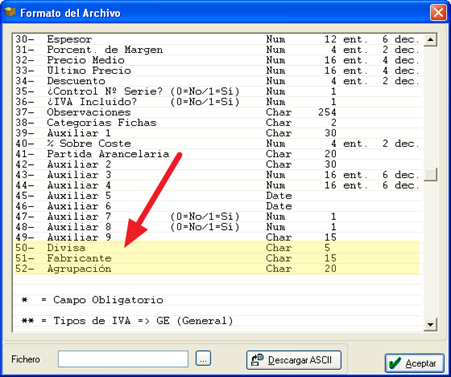Click the scrollbar up arrow
Image resolution: width=451 pixels, height=377 pixels.
coord(430,40)
